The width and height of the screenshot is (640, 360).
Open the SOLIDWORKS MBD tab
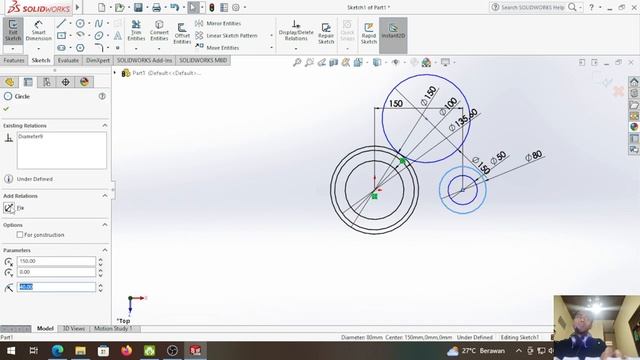click(203, 60)
